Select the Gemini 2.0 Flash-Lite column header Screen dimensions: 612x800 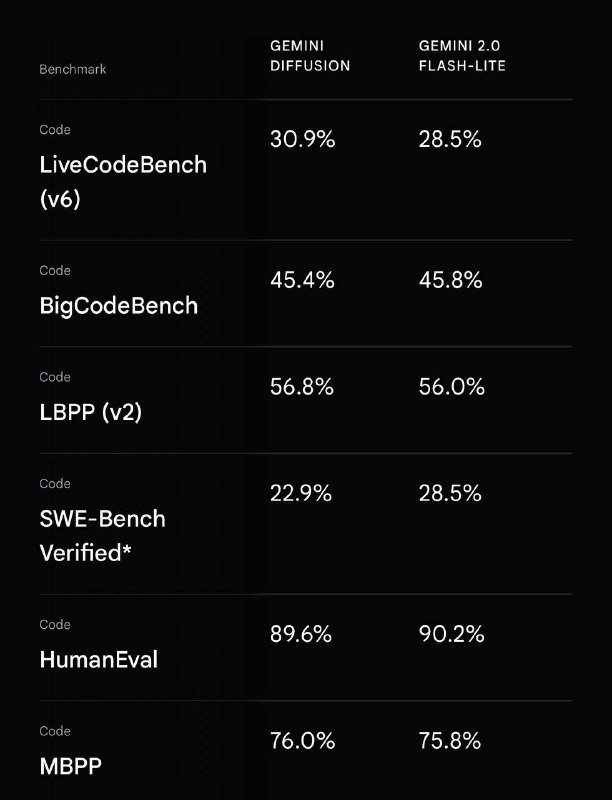coord(462,56)
